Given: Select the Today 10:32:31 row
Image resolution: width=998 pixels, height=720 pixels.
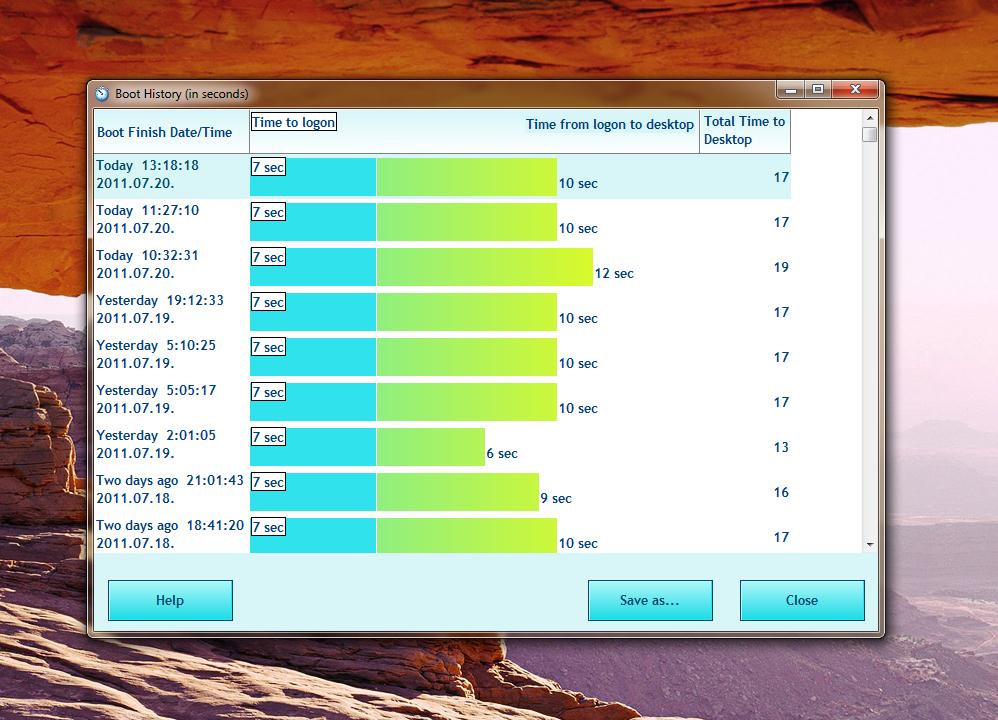Looking at the screenshot, I should pyautogui.click(x=442, y=266).
